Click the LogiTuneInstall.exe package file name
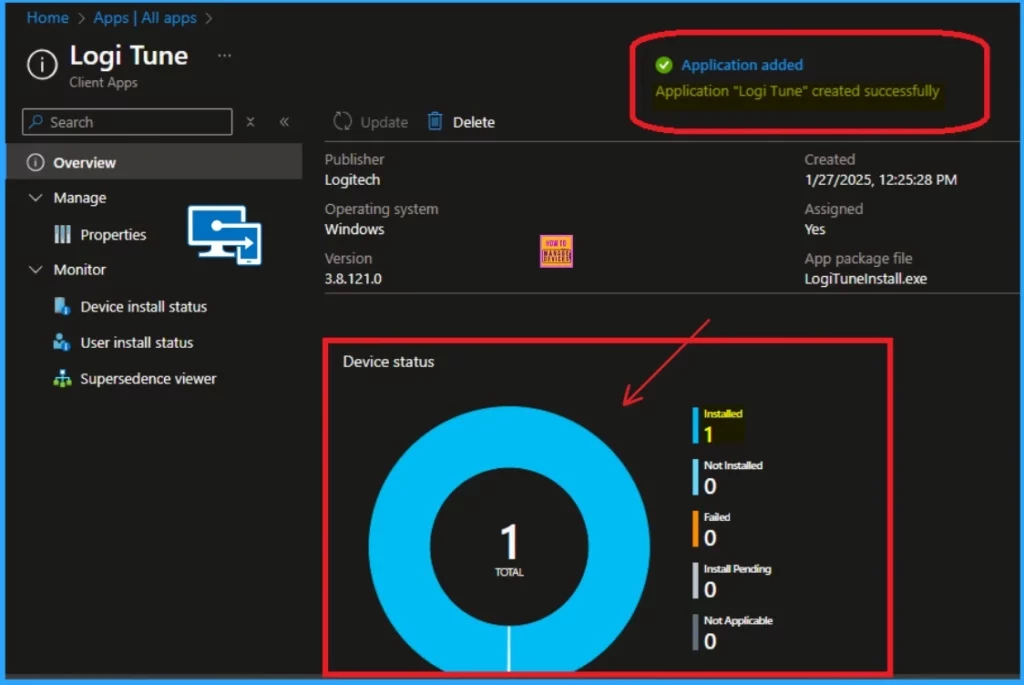Image resolution: width=1024 pixels, height=685 pixels. tap(865, 279)
